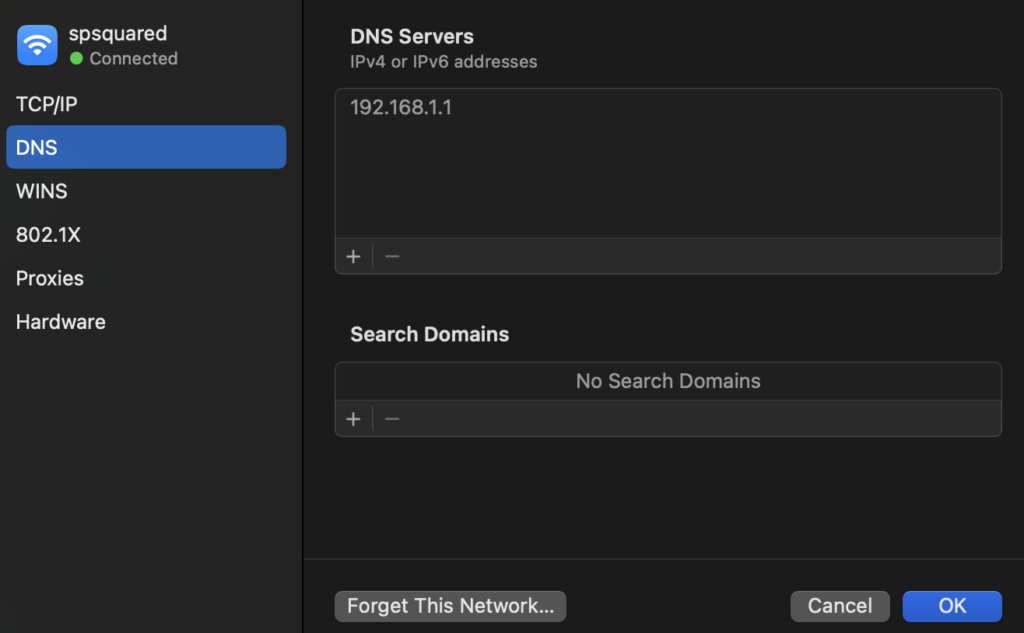Open the Proxies settings tab

pos(50,278)
